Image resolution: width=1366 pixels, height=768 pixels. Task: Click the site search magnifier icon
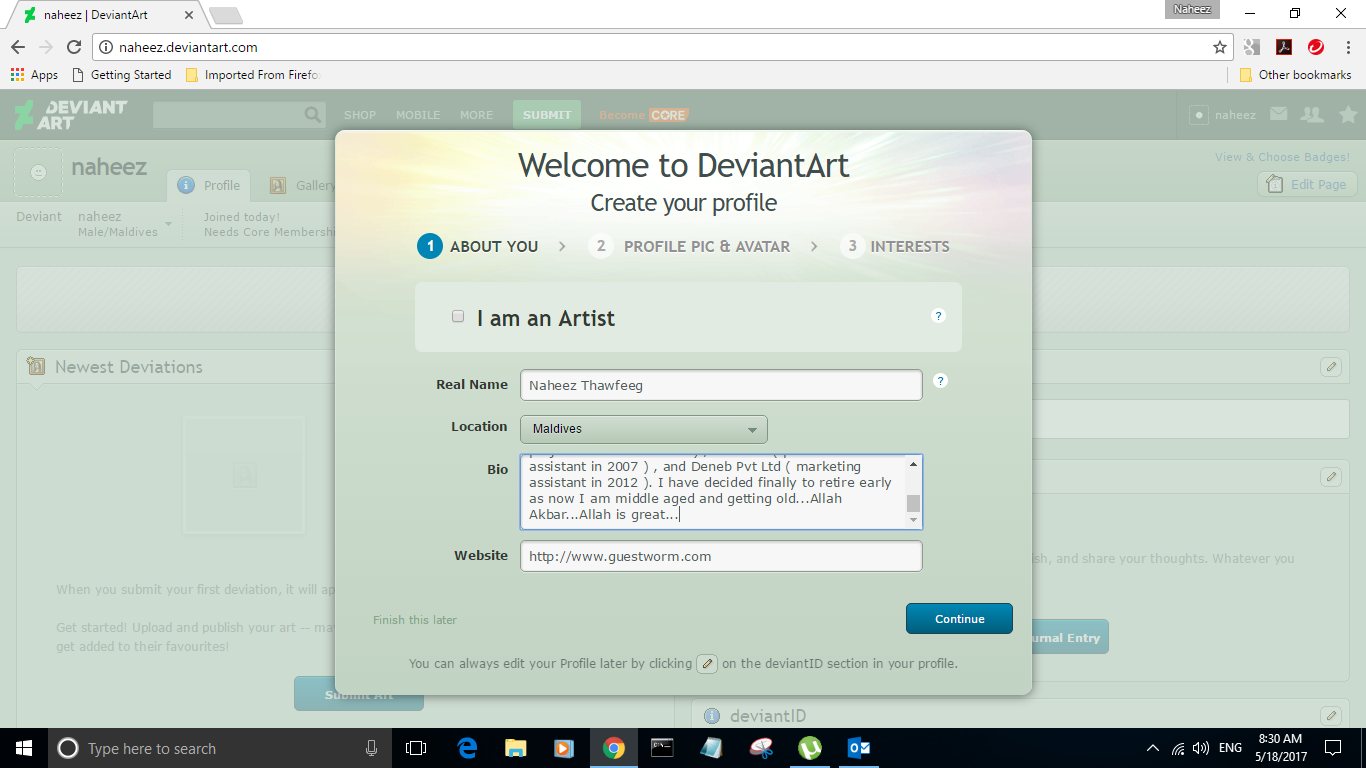(x=314, y=115)
